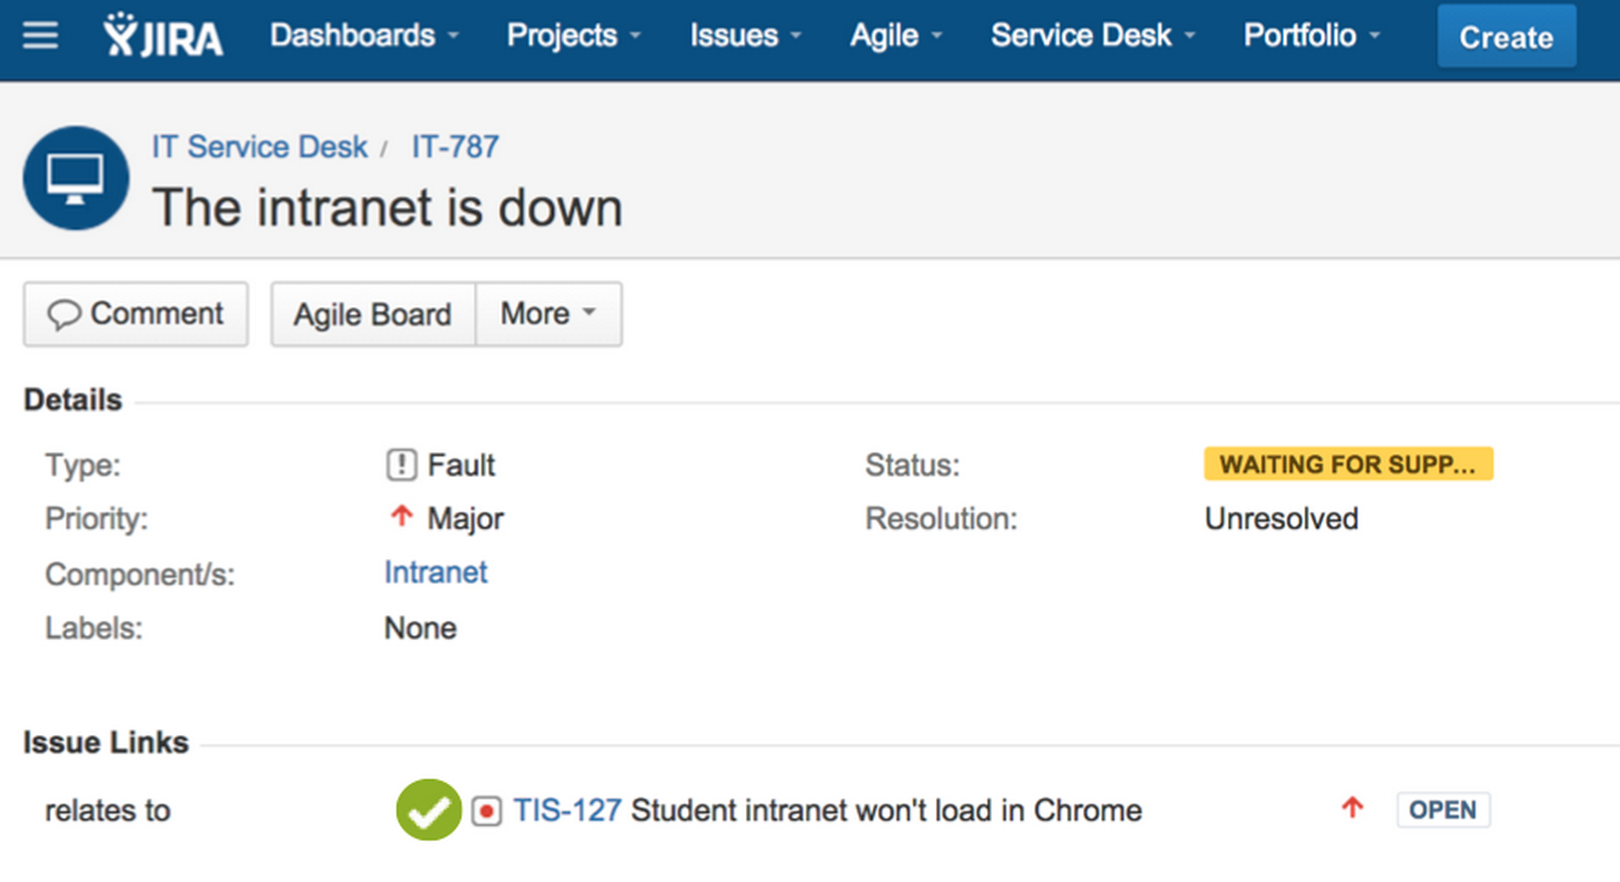Open the Issues menu

745,36
